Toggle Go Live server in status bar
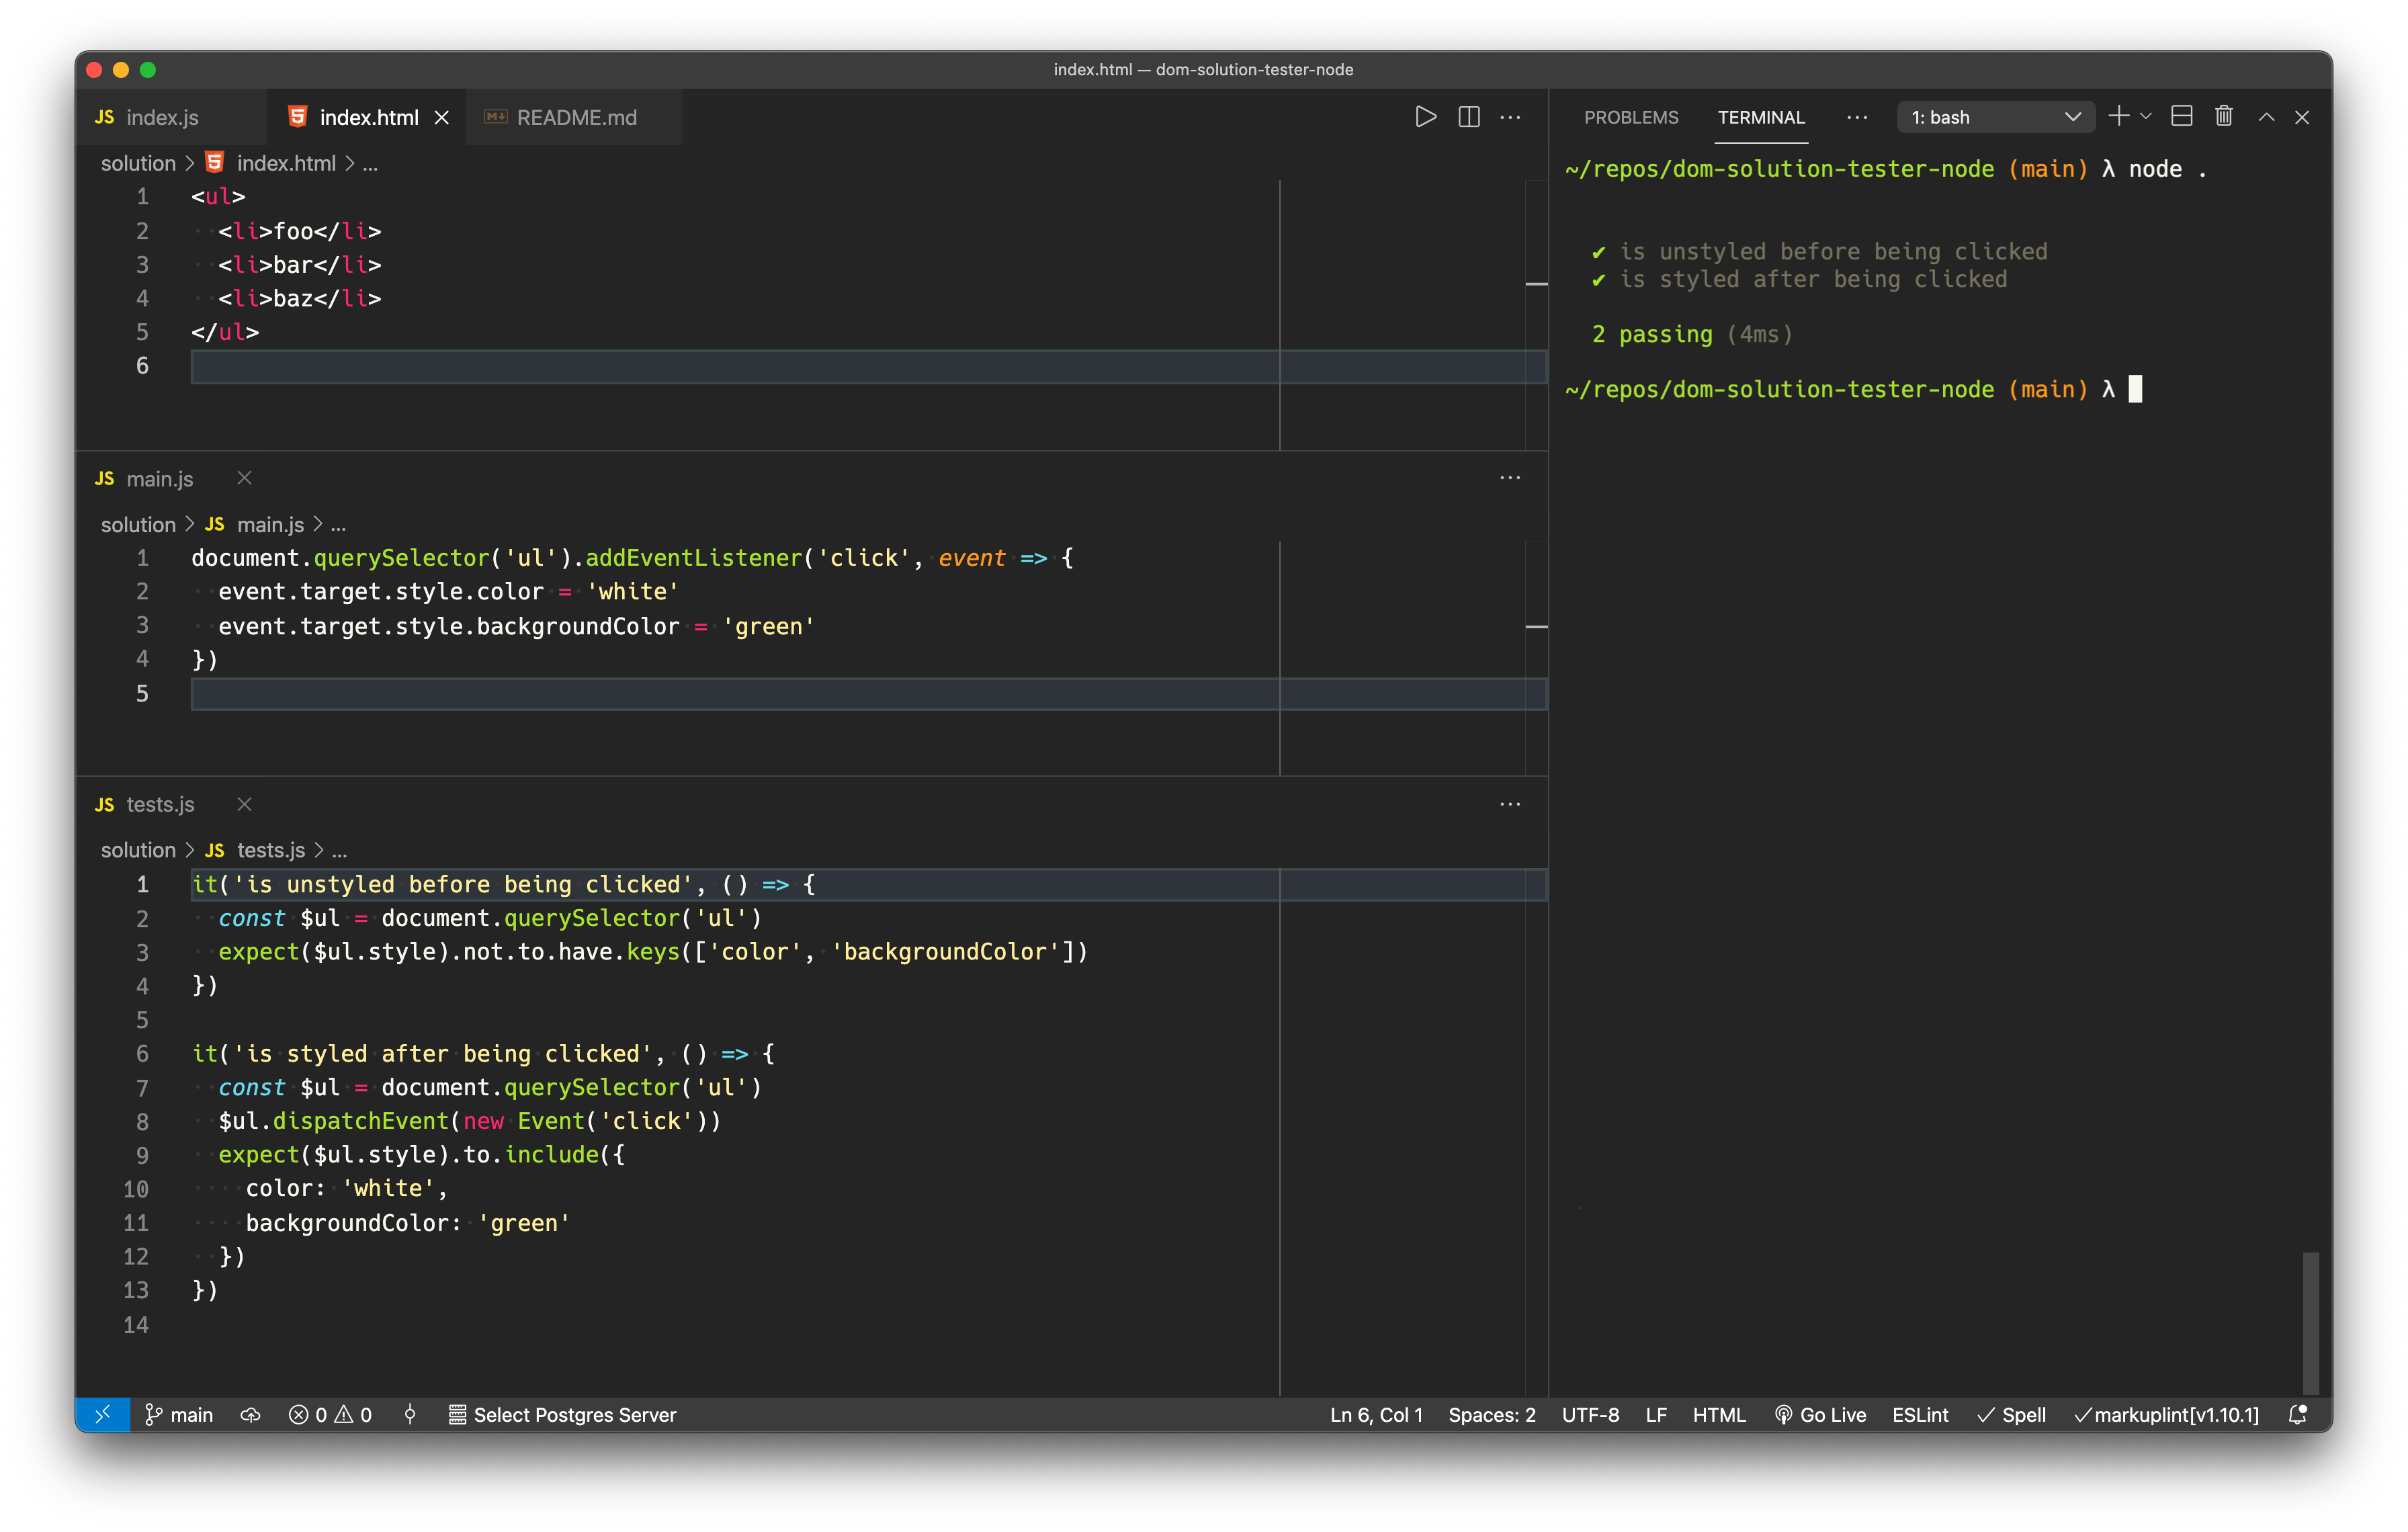The height and width of the screenshot is (1532, 2408). 1821,1414
